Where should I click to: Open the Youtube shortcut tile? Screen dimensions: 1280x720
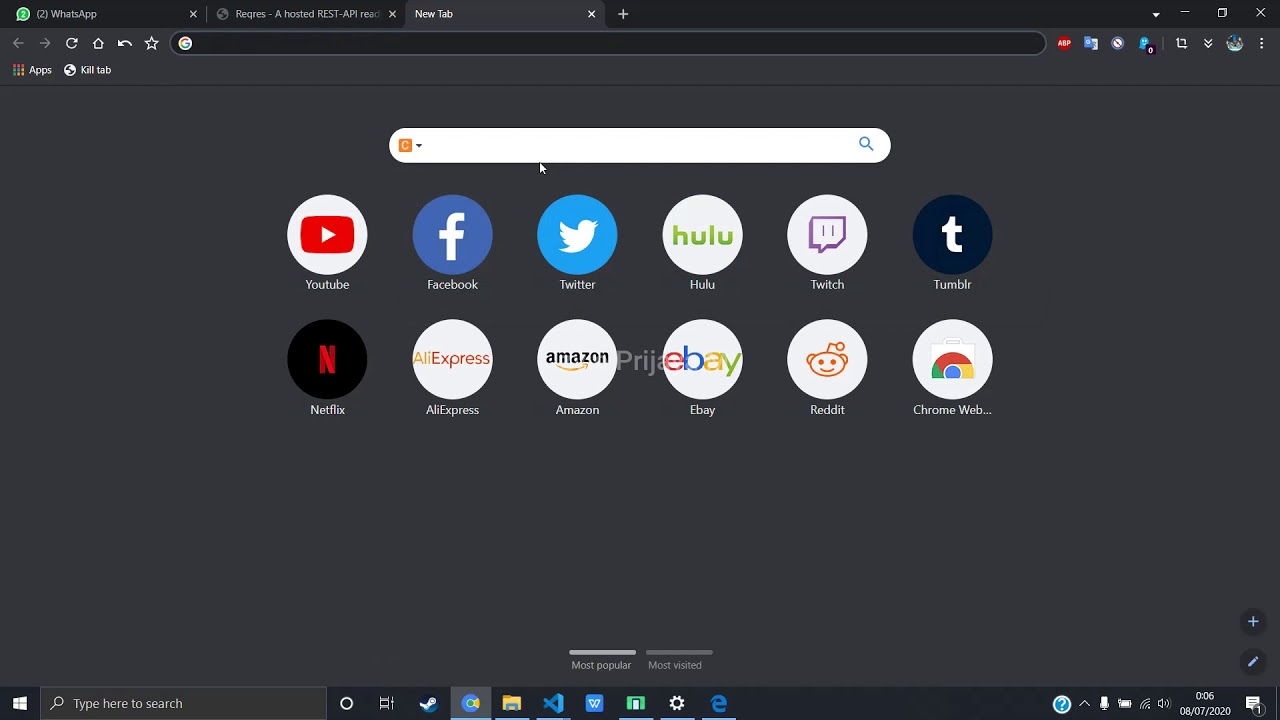click(x=327, y=243)
